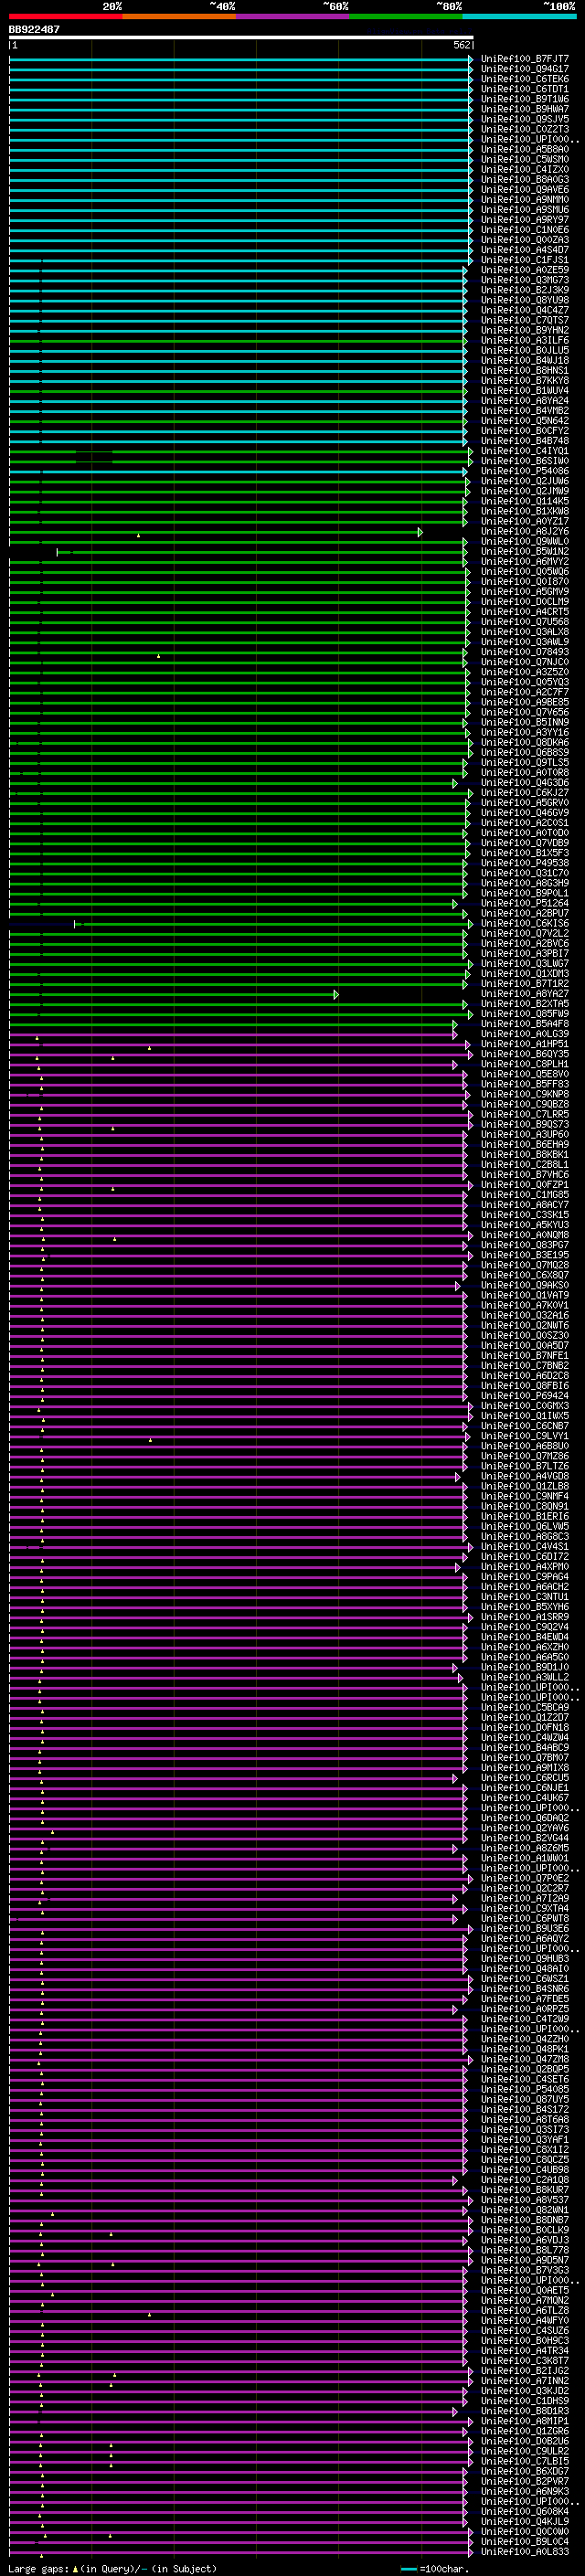Click hit label UniRef100_A0L833

(x=525, y=2551)
